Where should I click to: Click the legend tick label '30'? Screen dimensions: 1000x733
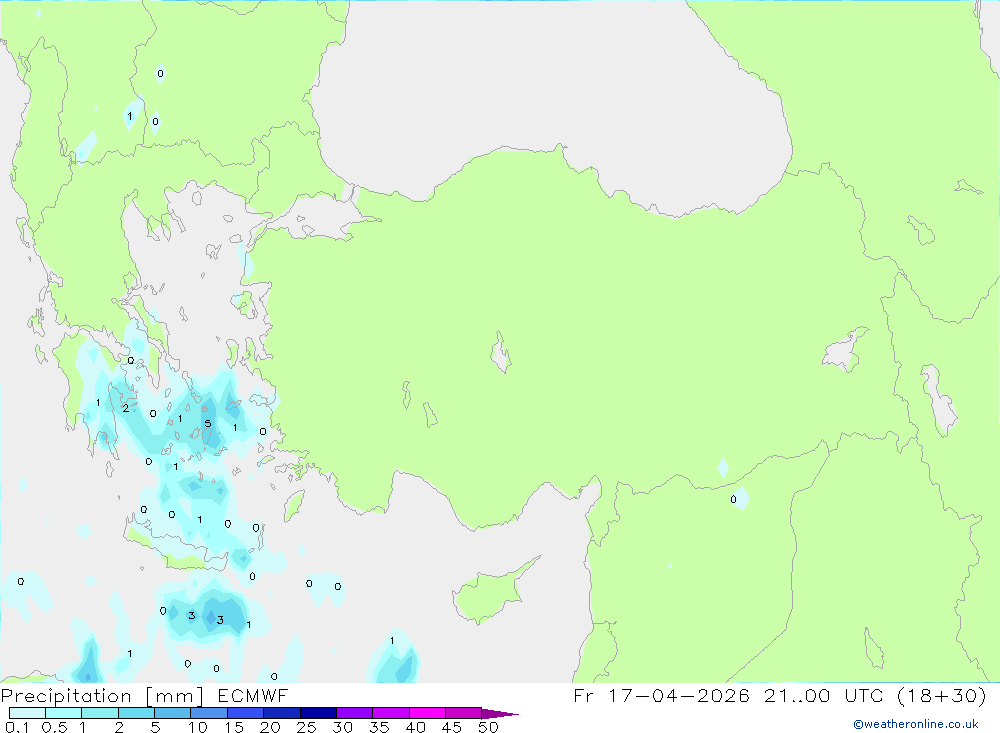point(342,727)
